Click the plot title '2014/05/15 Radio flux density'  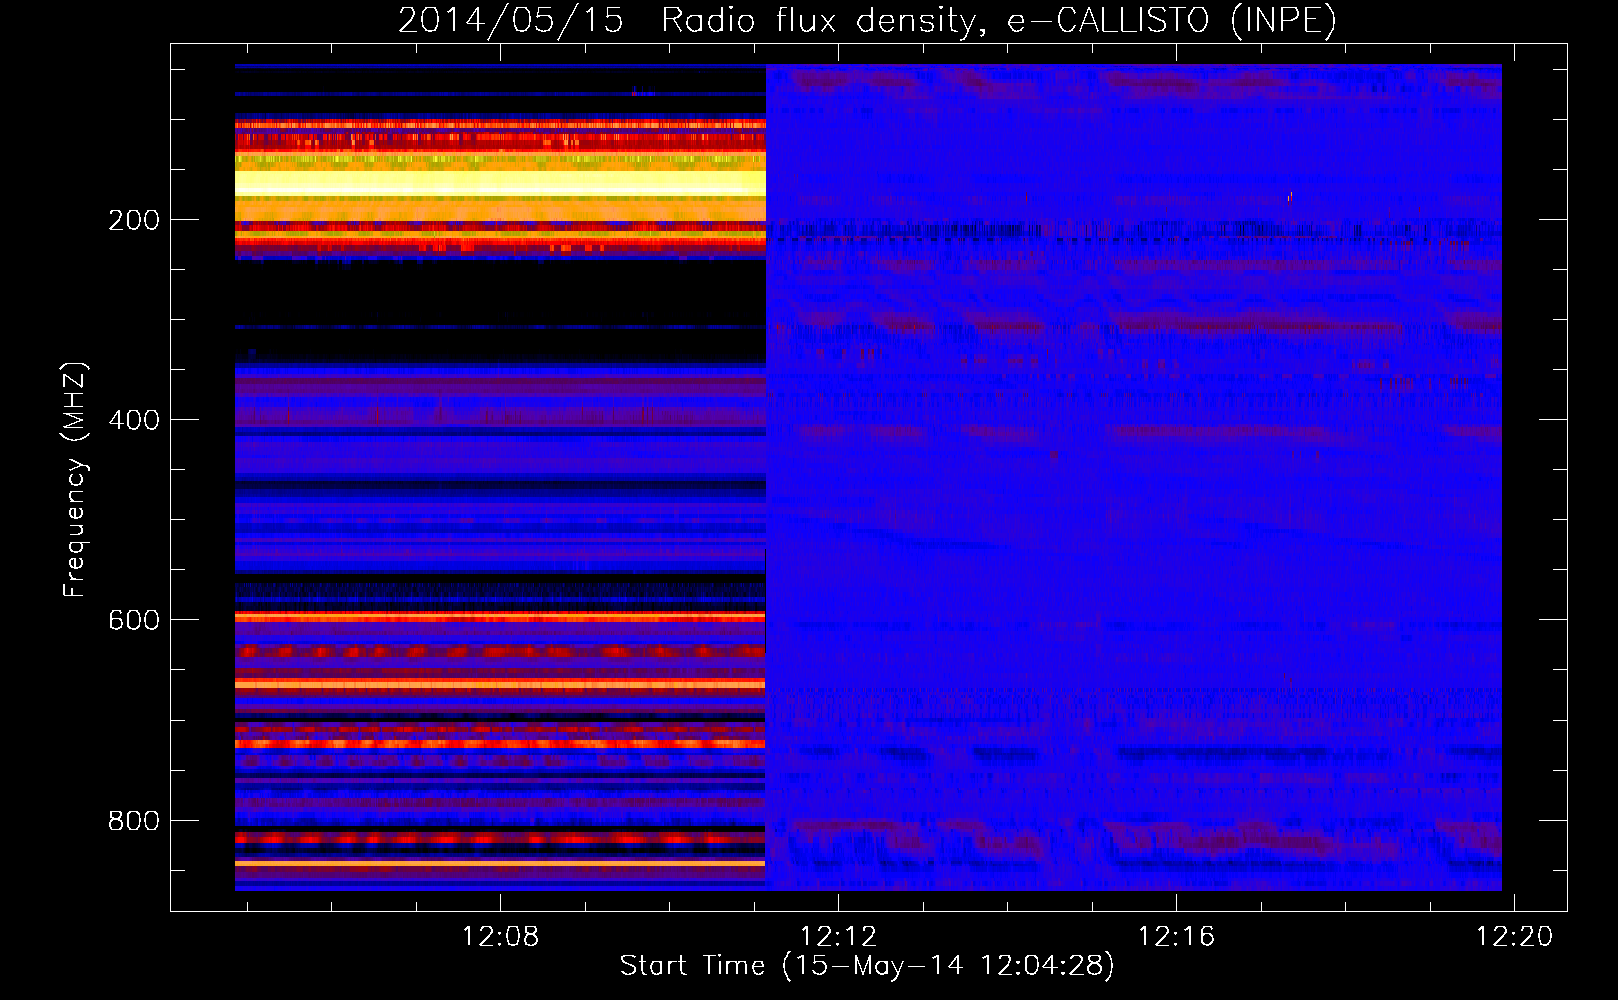[867, 21]
